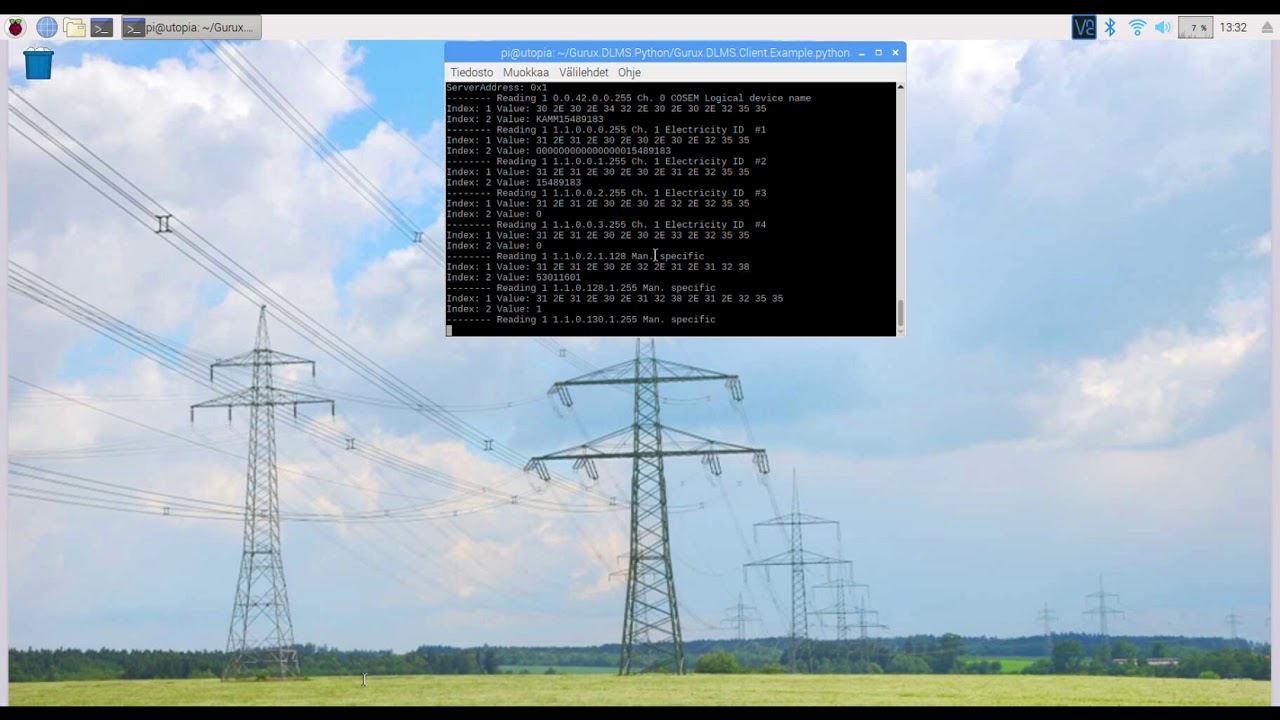Screen dimensions: 1280x720
Task: Click the 'Value: 0000000000000015489183' line
Action: [558, 150]
